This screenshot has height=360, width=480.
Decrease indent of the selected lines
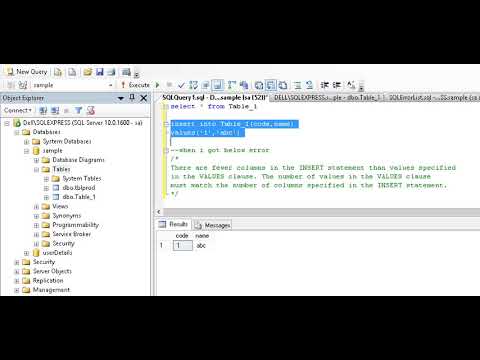point(325,85)
